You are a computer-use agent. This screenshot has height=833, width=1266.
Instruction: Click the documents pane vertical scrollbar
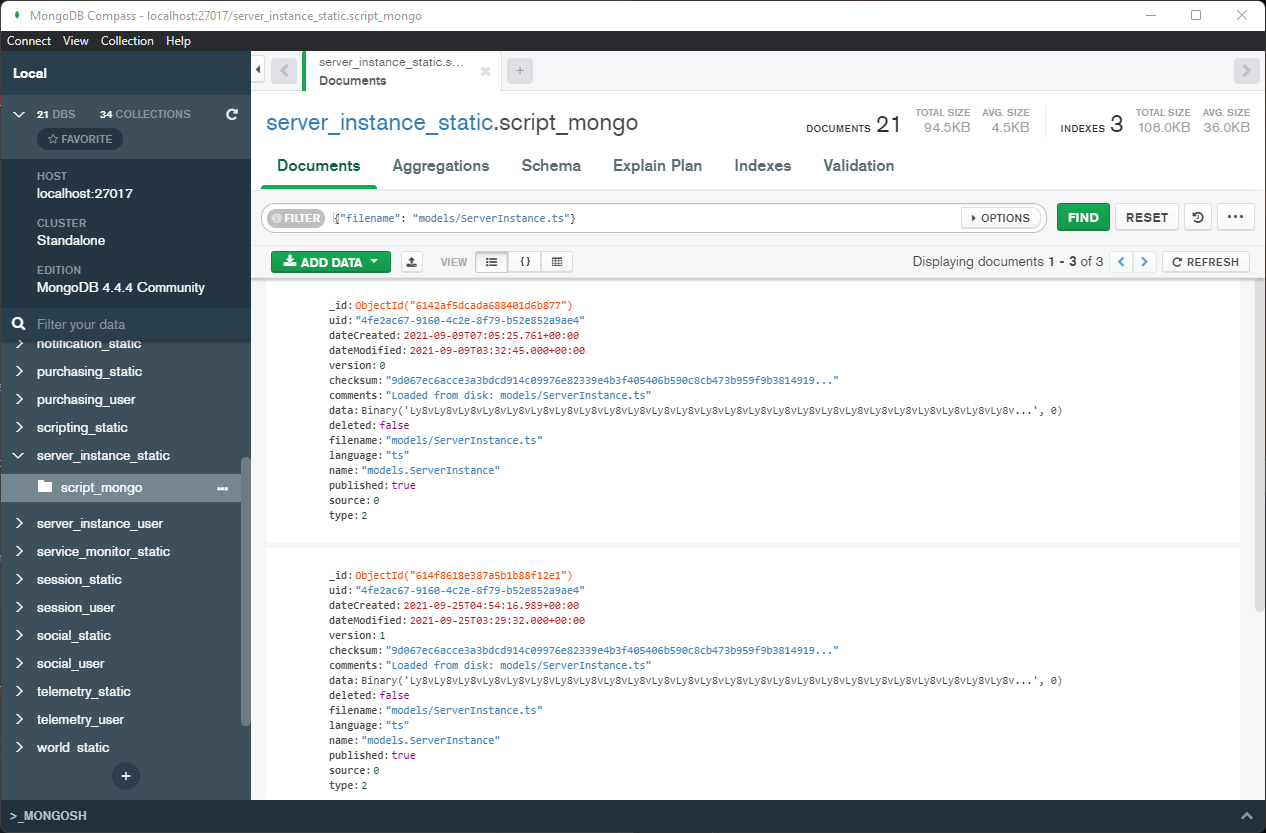click(x=1259, y=445)
